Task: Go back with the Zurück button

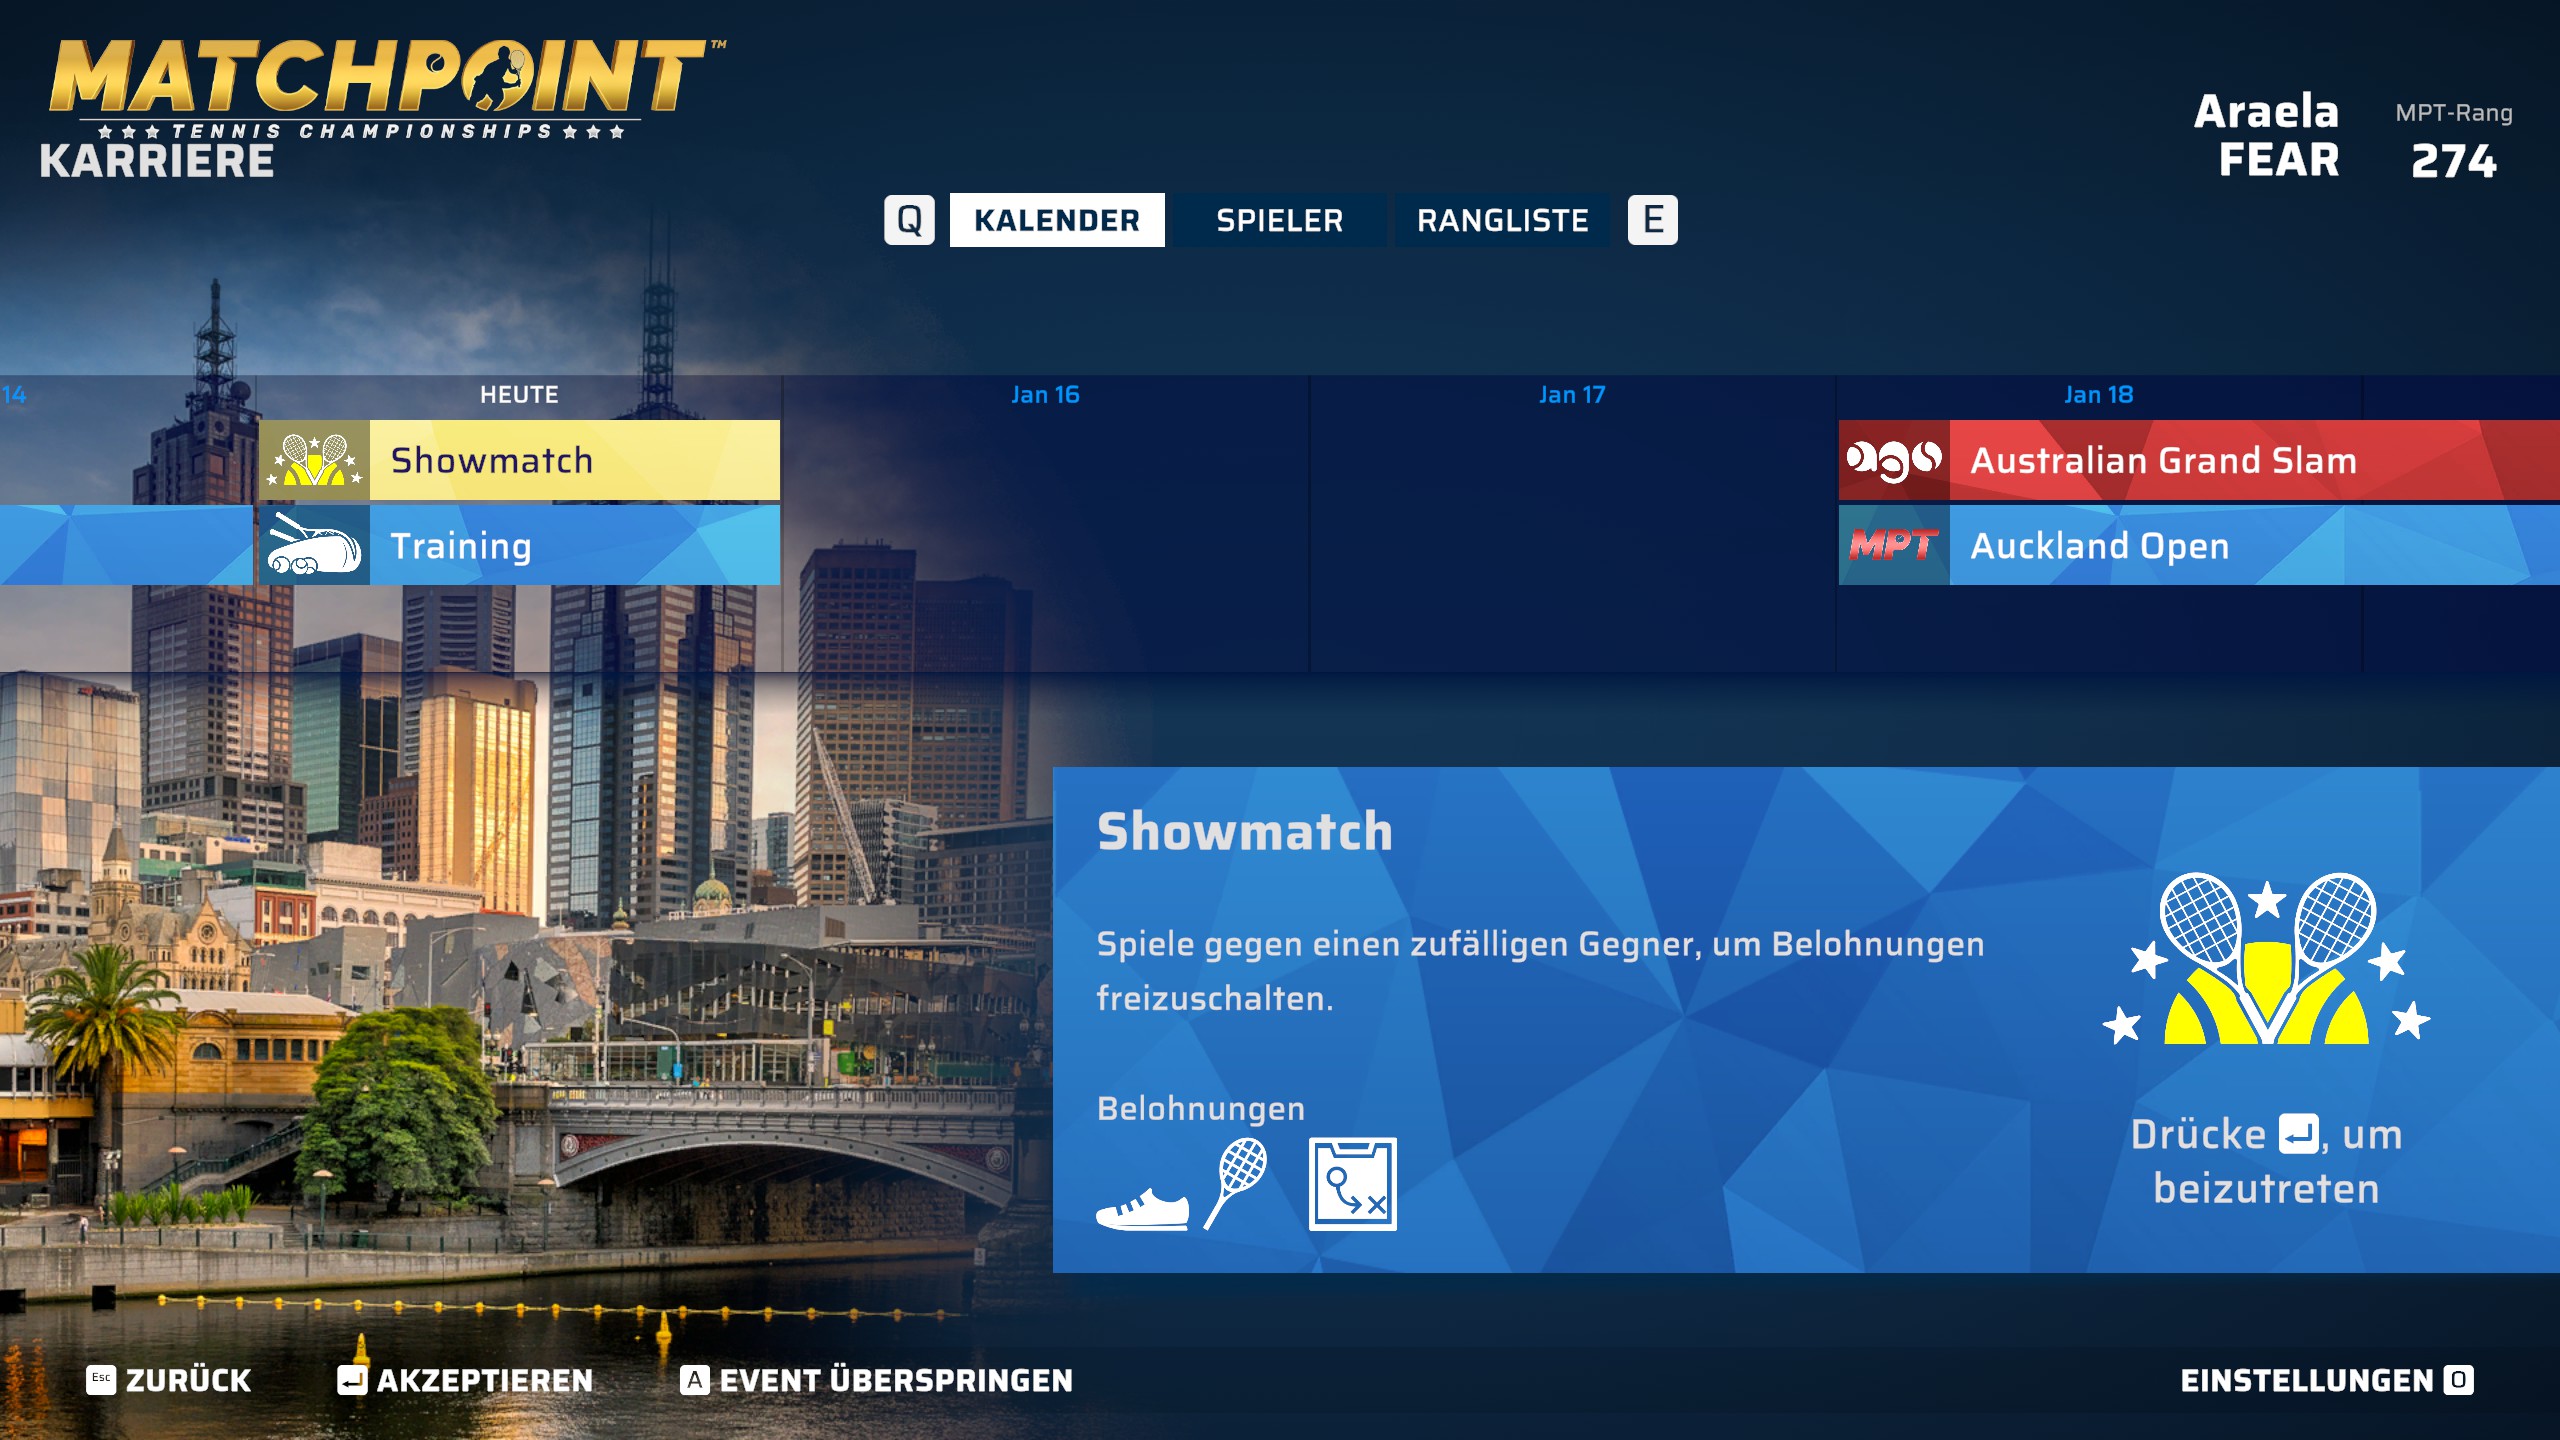Action: coord(168,1380)
